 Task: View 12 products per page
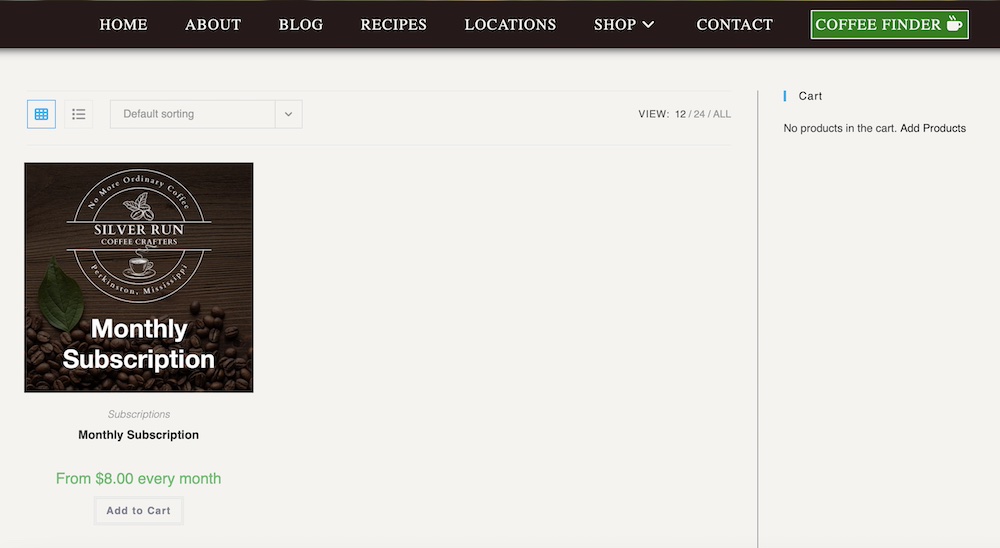(x=680, y=114)
